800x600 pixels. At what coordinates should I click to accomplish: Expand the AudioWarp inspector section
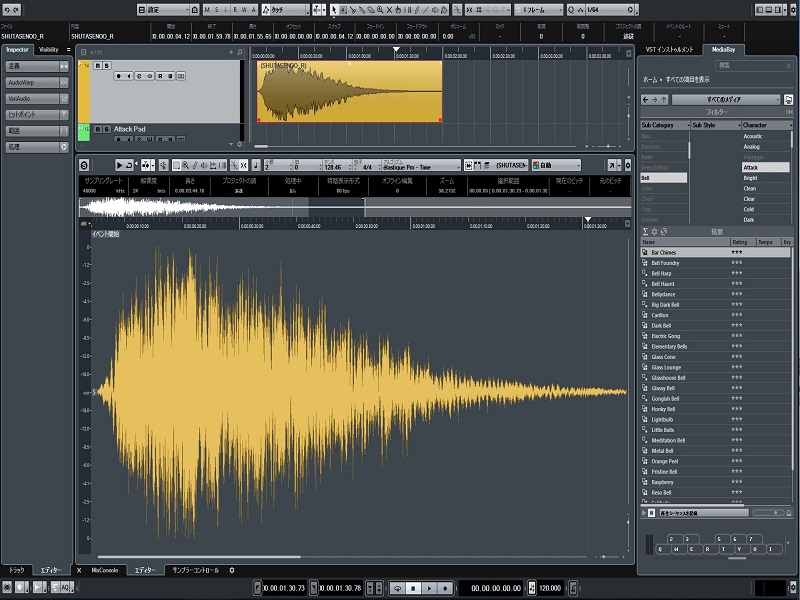[x=34, y=82]
